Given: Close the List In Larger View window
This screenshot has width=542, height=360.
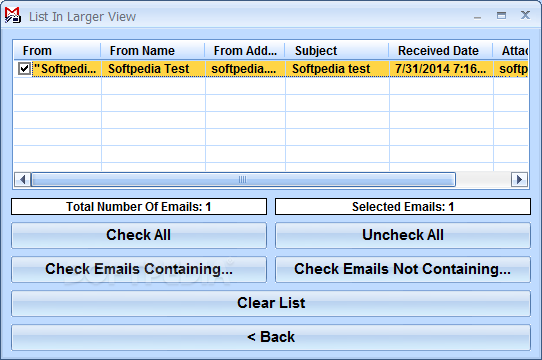Looking at the screenshot, I should pos(525,15).
